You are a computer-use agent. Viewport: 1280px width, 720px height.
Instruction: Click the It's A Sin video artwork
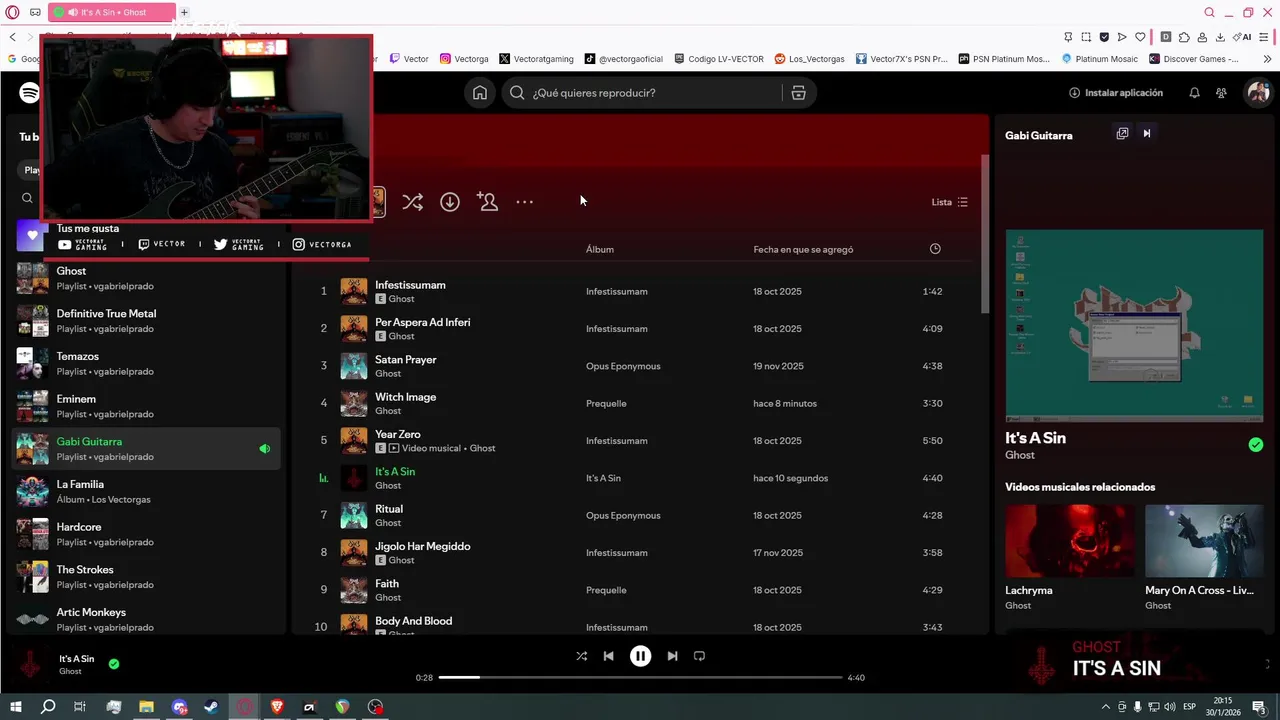tap(1134, 326)
